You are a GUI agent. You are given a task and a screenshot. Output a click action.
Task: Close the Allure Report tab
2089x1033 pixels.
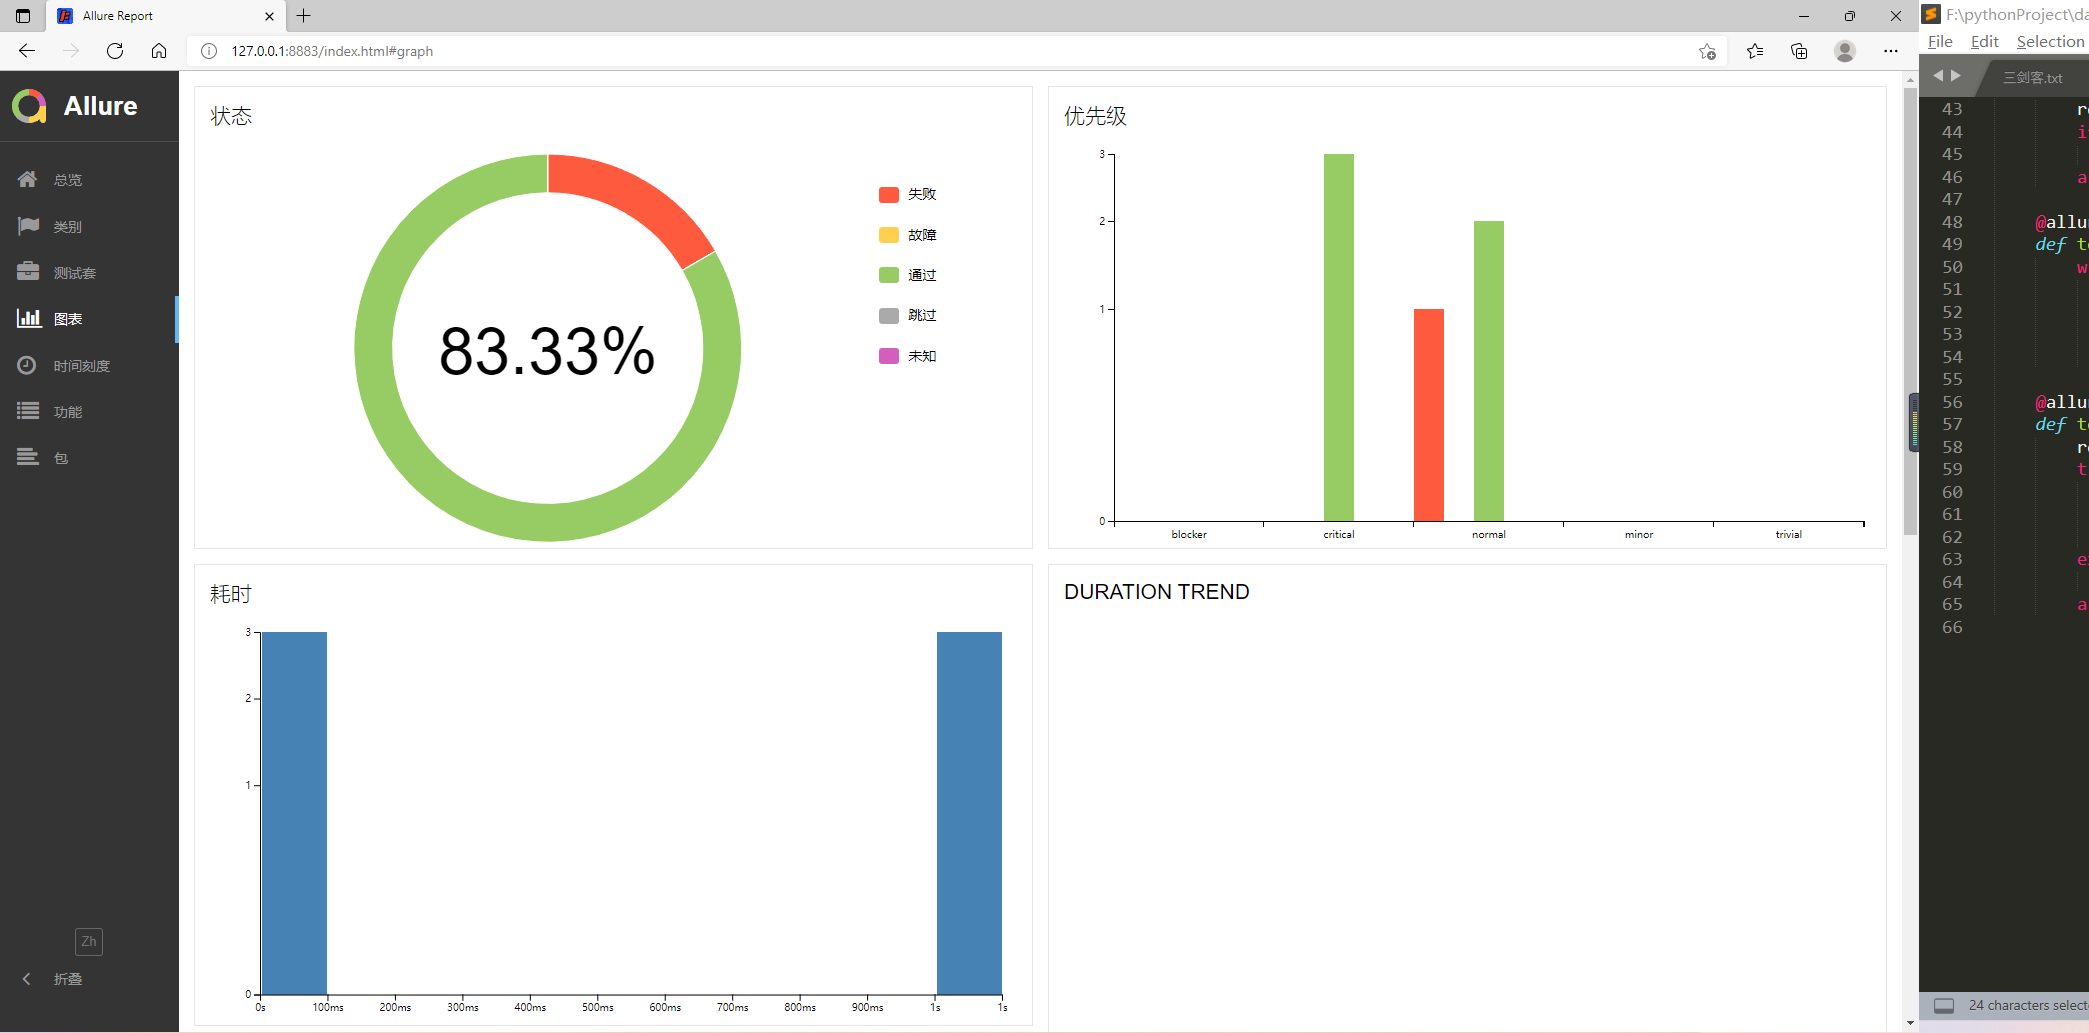[x=269, y=16]
